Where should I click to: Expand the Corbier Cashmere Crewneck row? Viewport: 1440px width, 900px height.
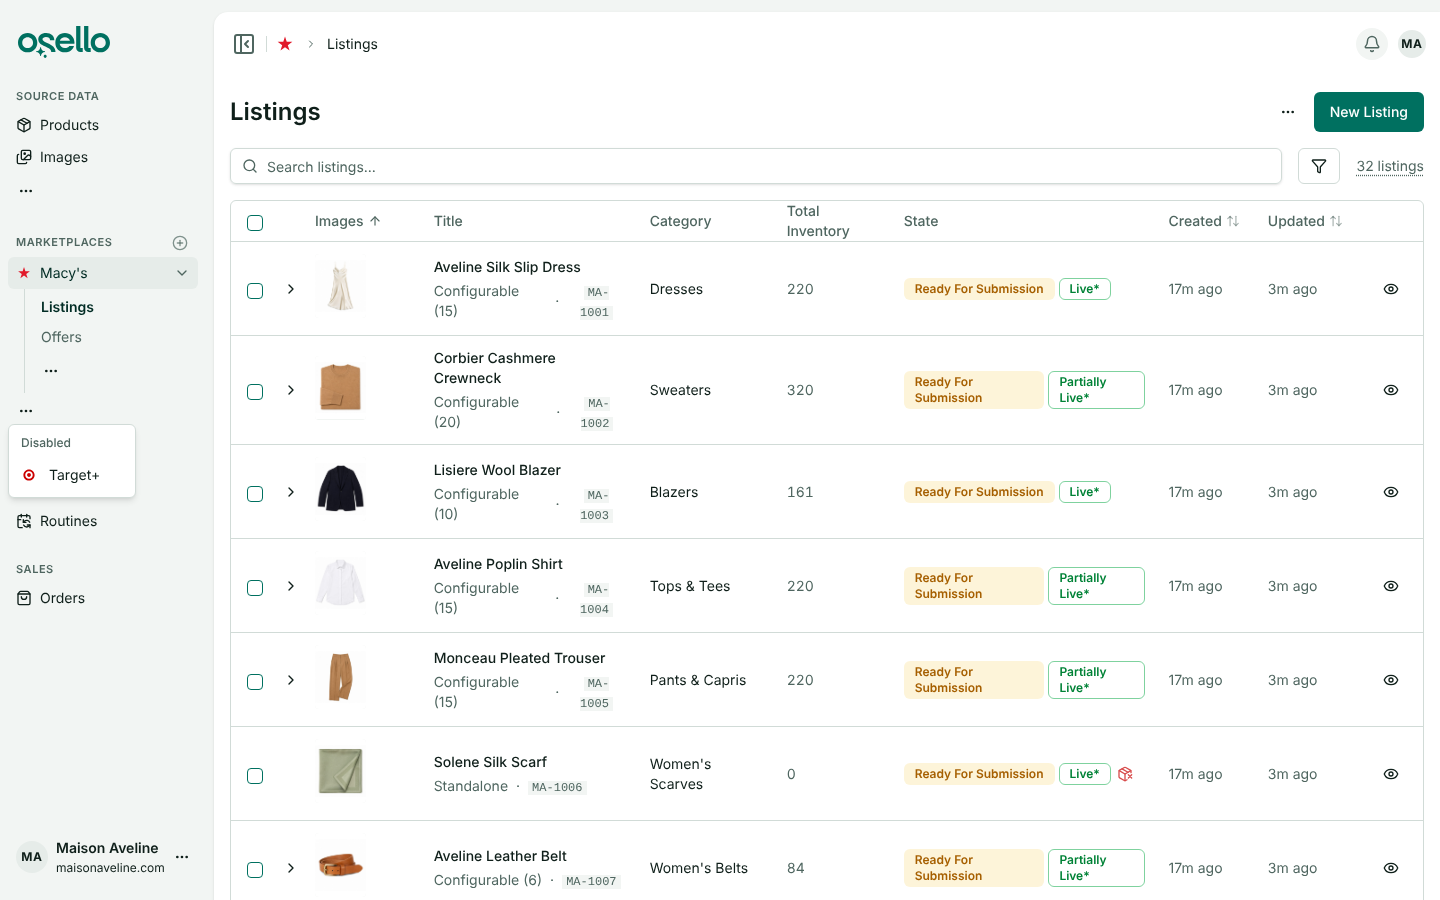(x=291, y=390)
